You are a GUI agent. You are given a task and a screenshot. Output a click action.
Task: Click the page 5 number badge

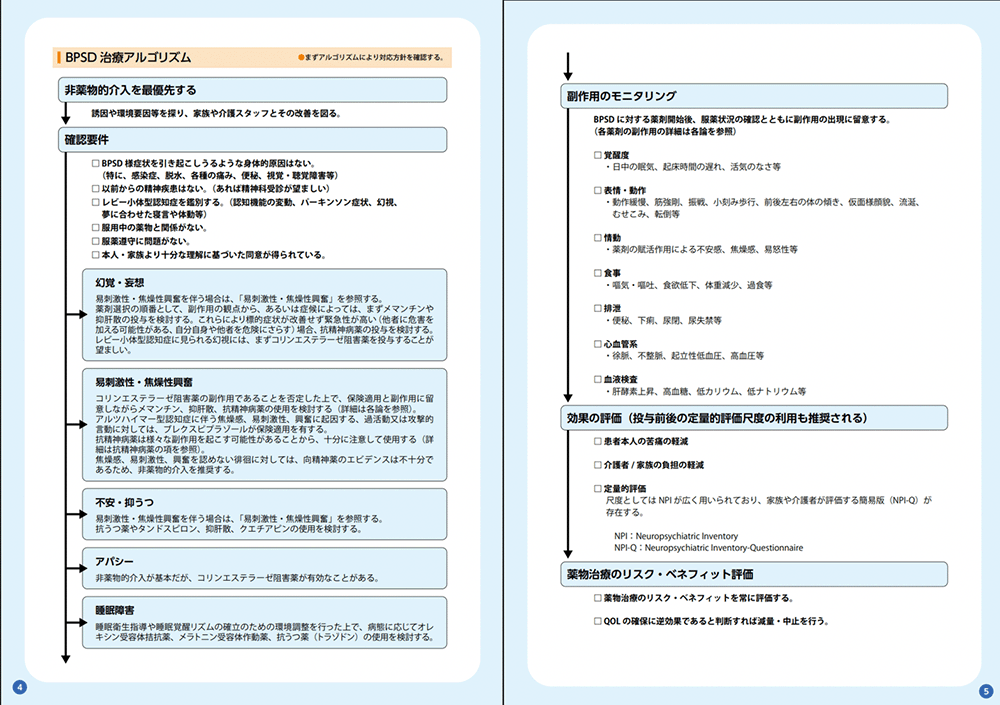[x=984, y=689]
